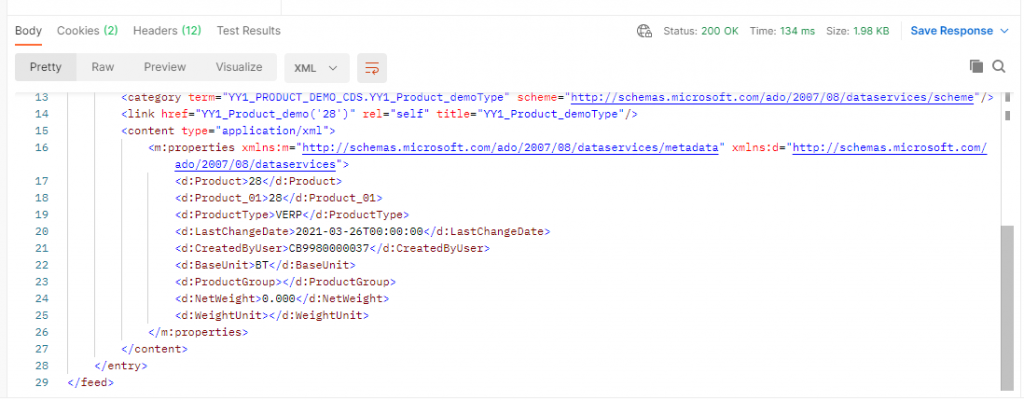Select the Pretty view option
The image size is (1024, 401).
46,67
